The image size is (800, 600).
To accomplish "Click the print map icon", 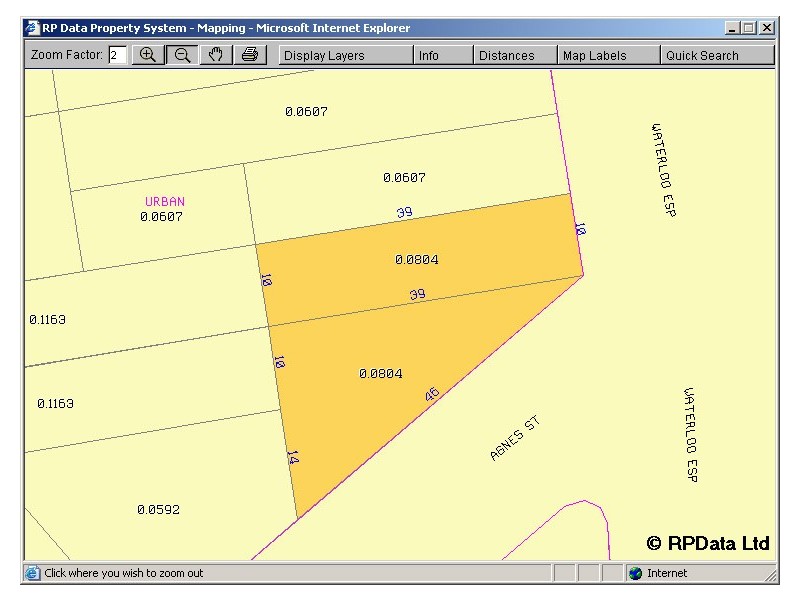I will (x=249, y=55).
